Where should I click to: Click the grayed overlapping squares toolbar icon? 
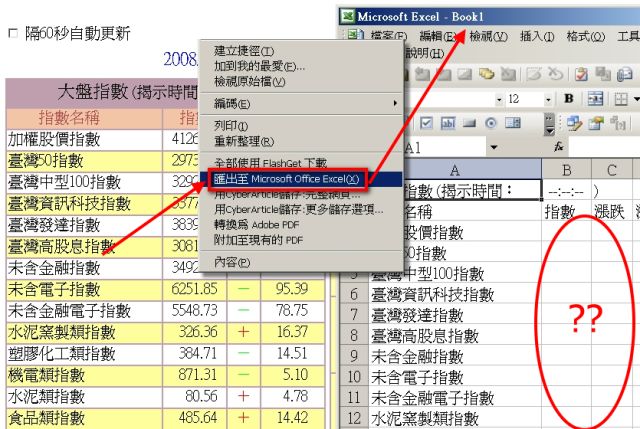(603, 74)
